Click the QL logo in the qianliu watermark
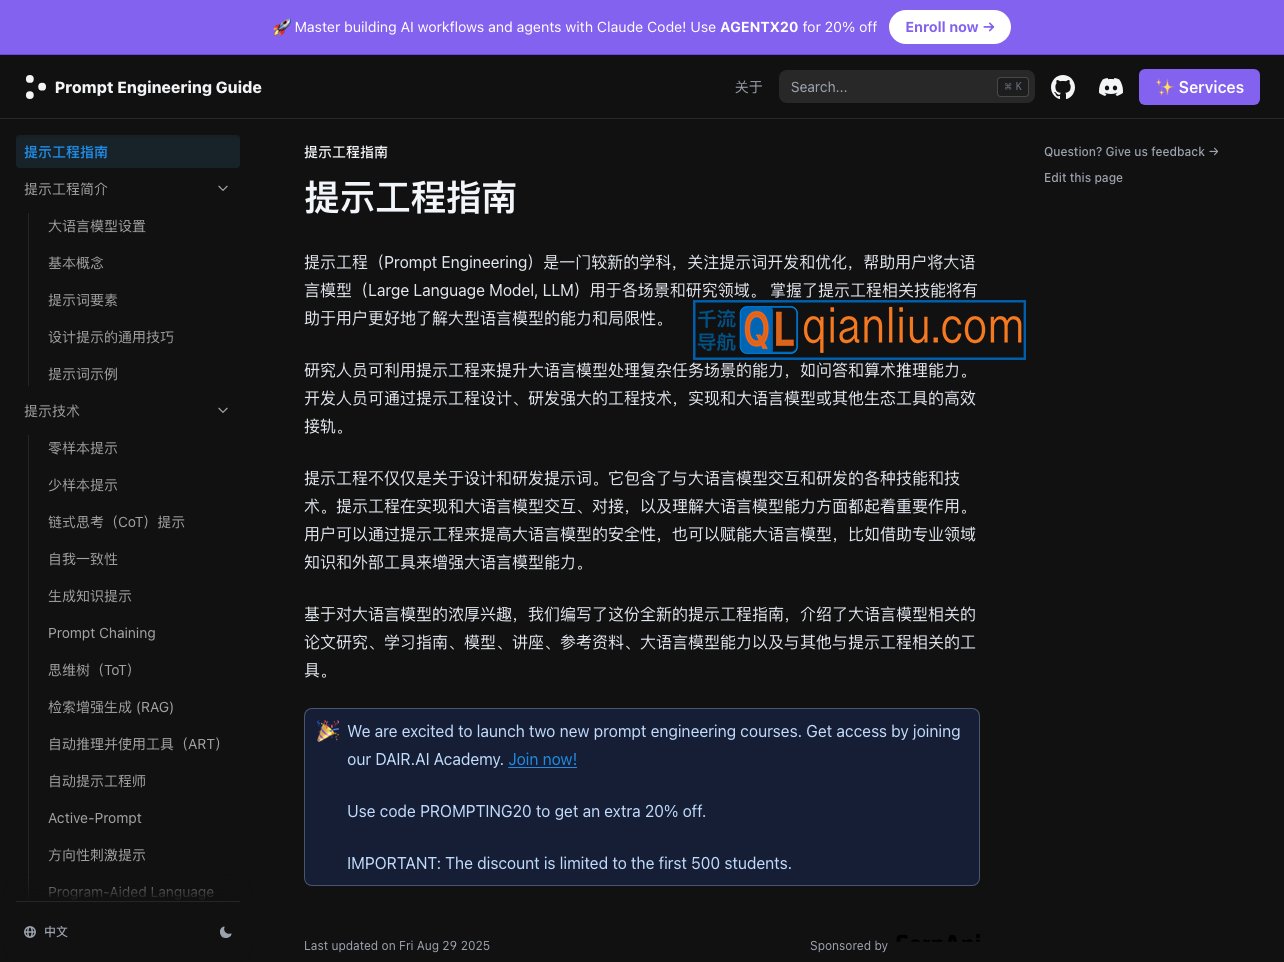The height and width of the screenshot is (962, 1284). coord(770,330)
